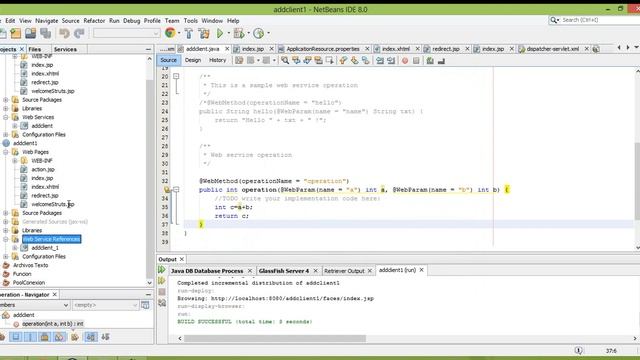The height and width of the screenshot is (360, 640).
Task: Click the Debug Project icon
Action: click(x=239, y=33)
